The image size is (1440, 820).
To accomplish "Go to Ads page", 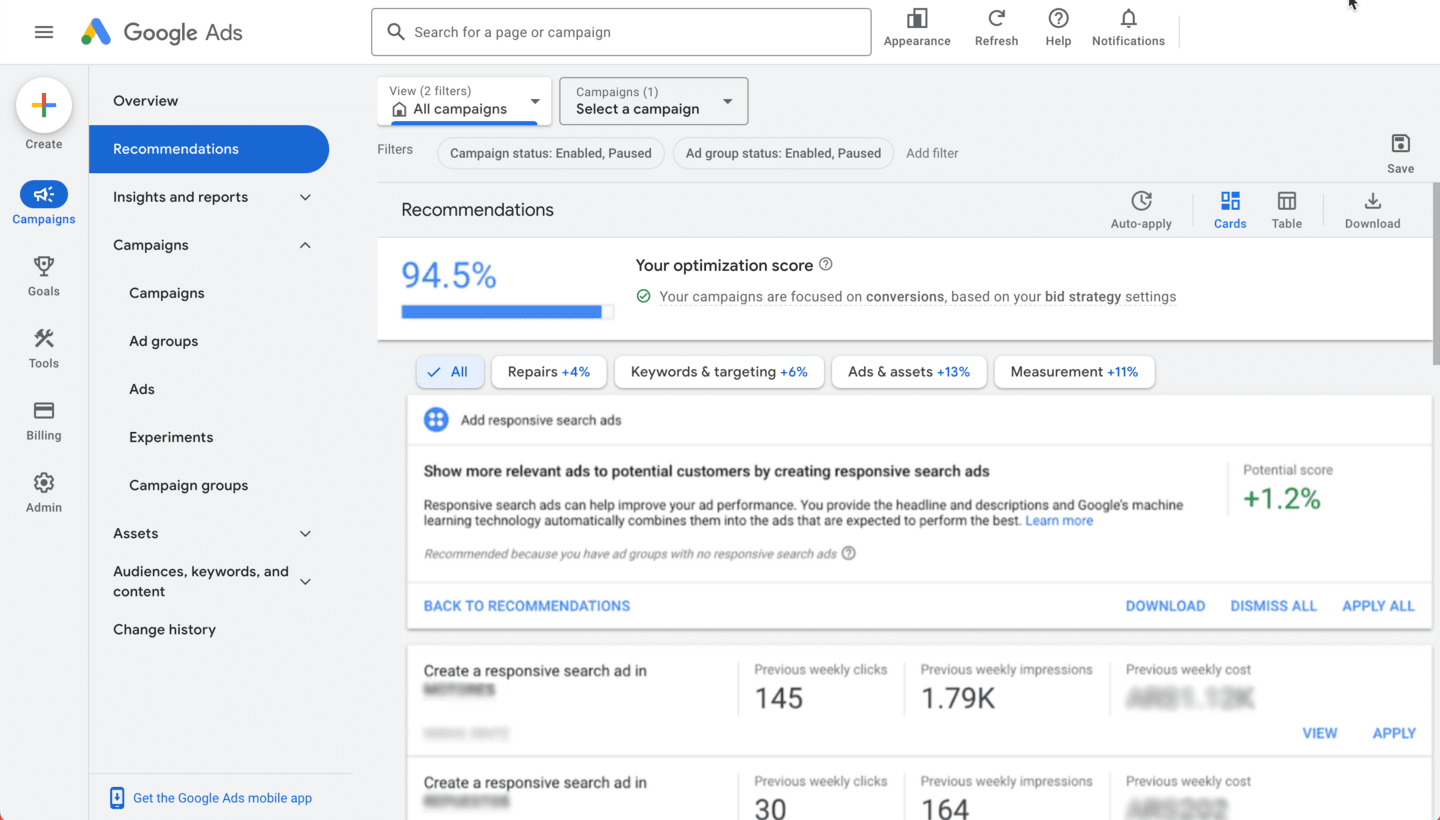I will click(x=142, y=389).
